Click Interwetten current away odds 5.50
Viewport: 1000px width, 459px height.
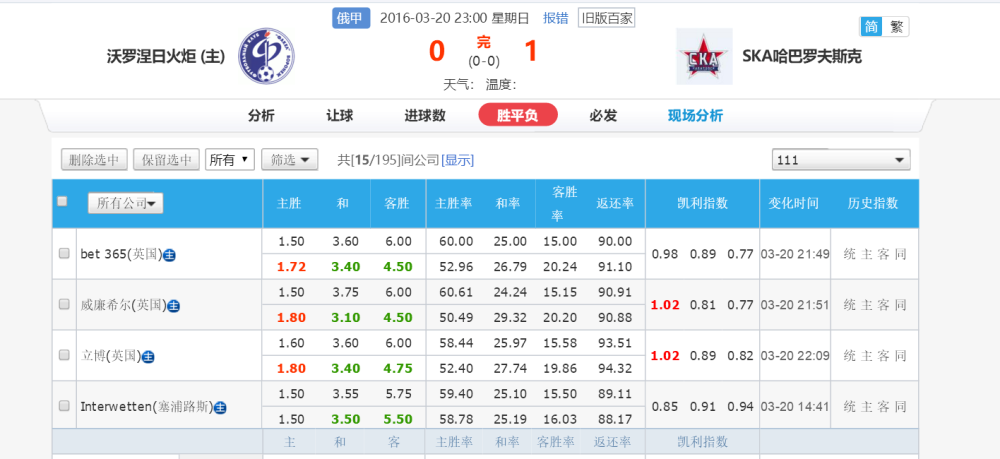coord(398,419)
